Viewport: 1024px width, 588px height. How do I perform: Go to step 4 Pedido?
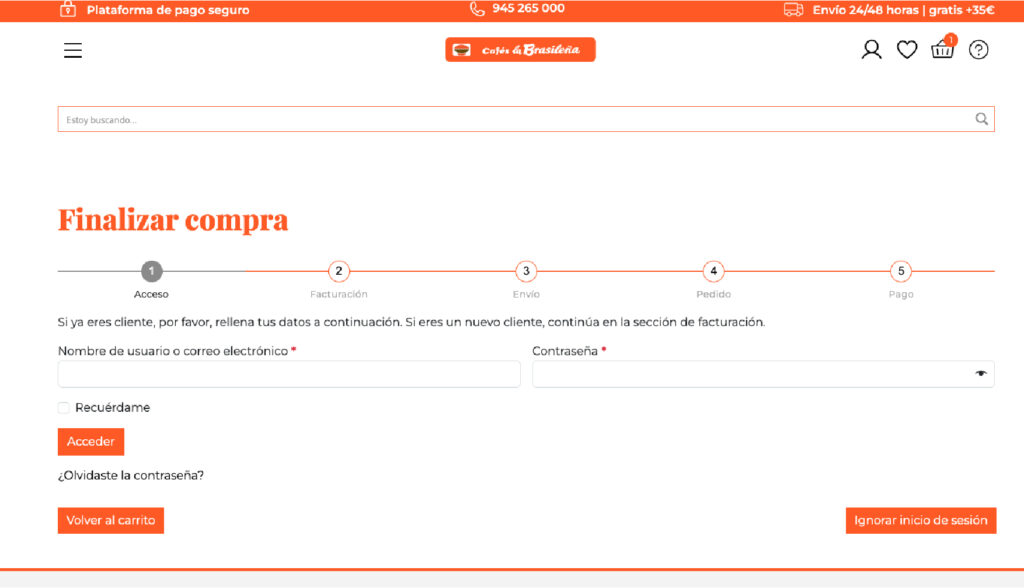(714, 271)
